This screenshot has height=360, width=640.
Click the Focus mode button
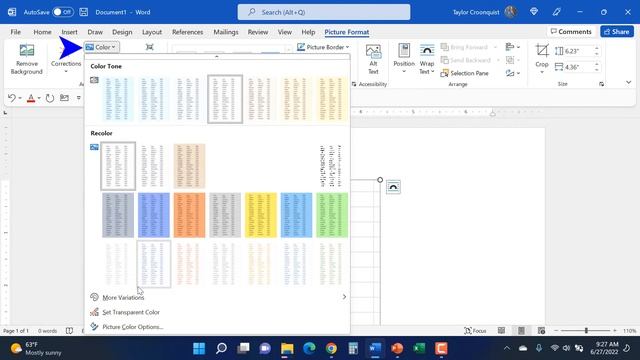click(475, 331)
